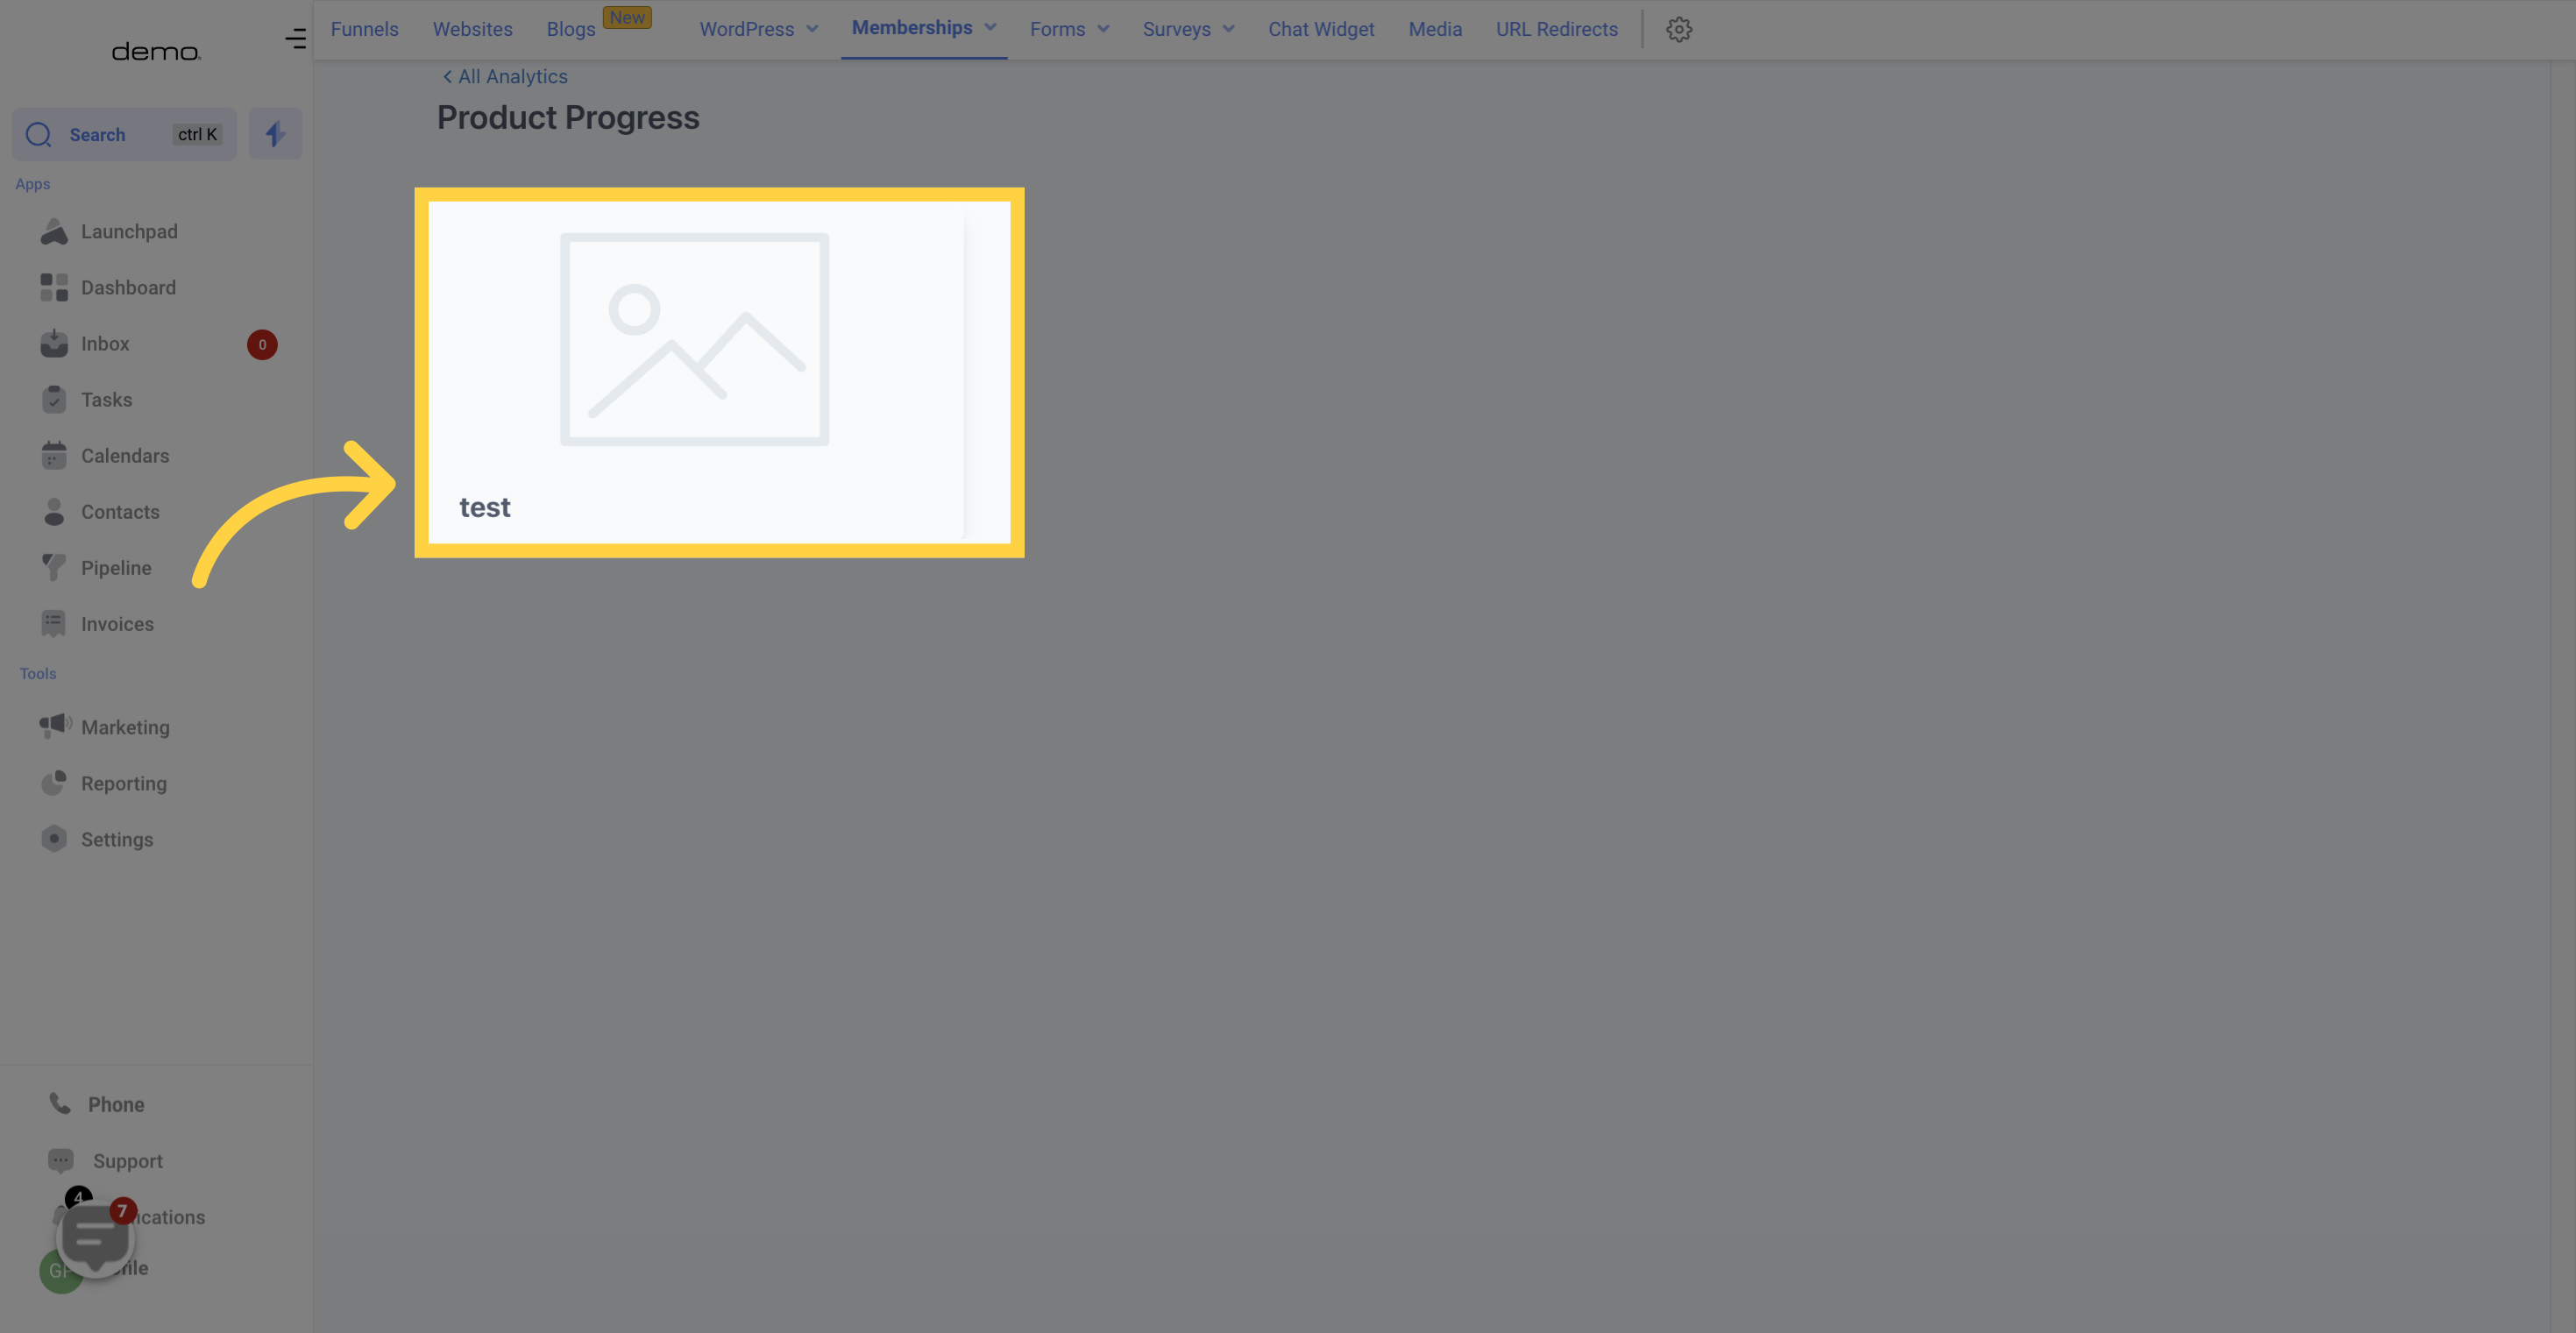Viewport: 2576px width, 1333px height.
Task: Click the Pipeline icon in sidebar
Action: [53, 568]
